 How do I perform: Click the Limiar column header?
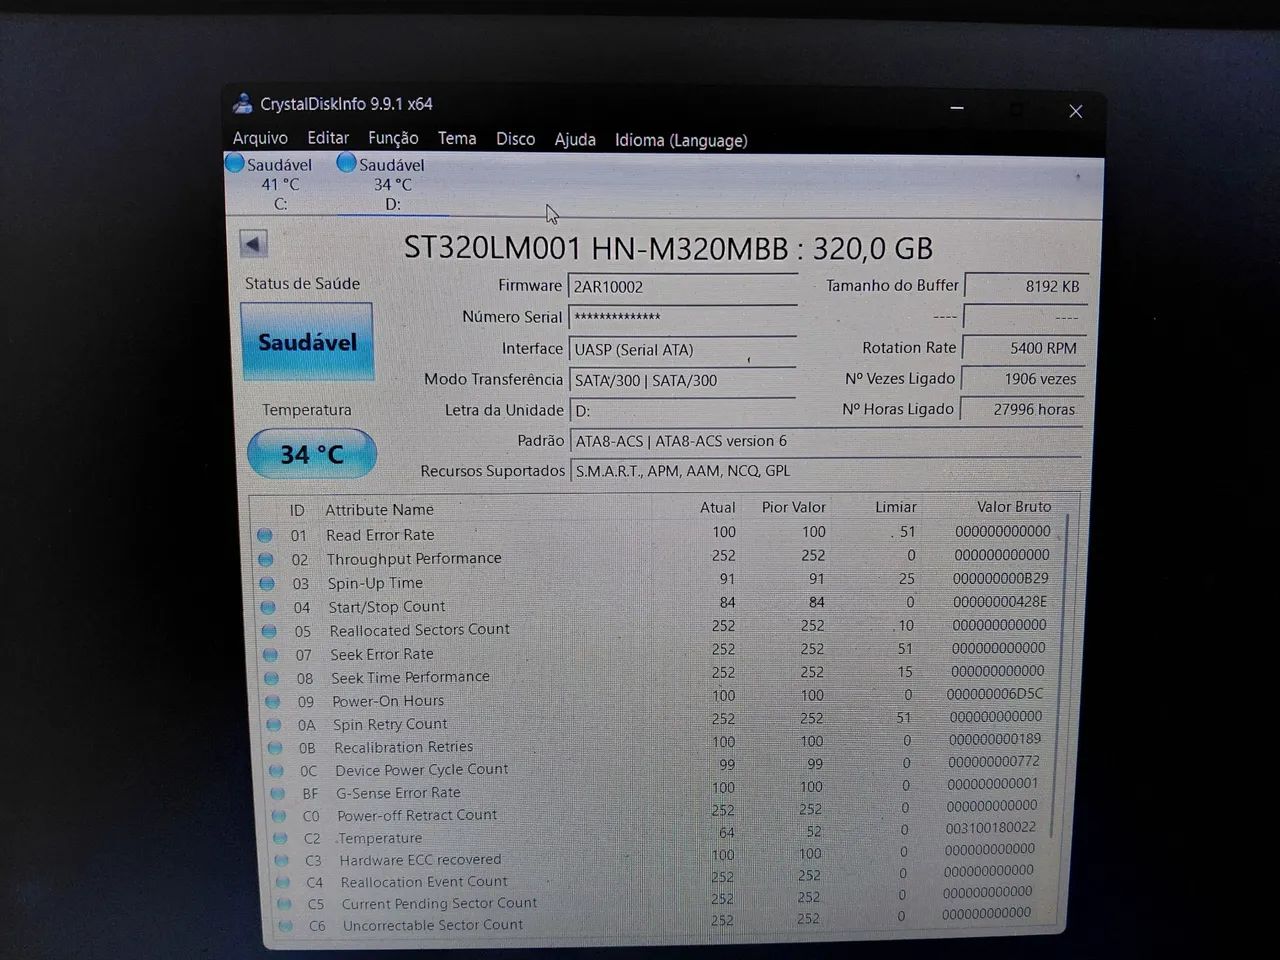tap(896, 507)
